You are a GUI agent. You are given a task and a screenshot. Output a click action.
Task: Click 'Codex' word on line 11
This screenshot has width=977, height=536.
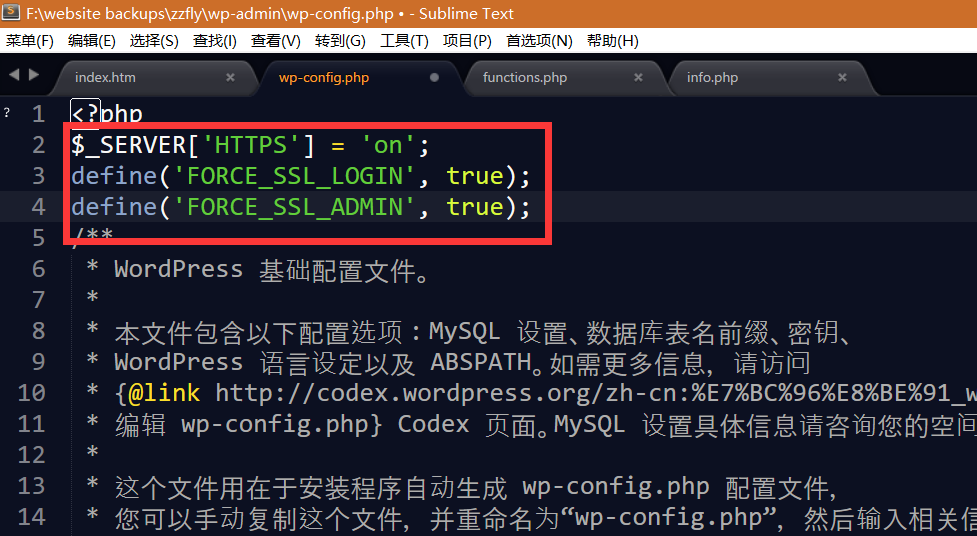coord(433,424)
